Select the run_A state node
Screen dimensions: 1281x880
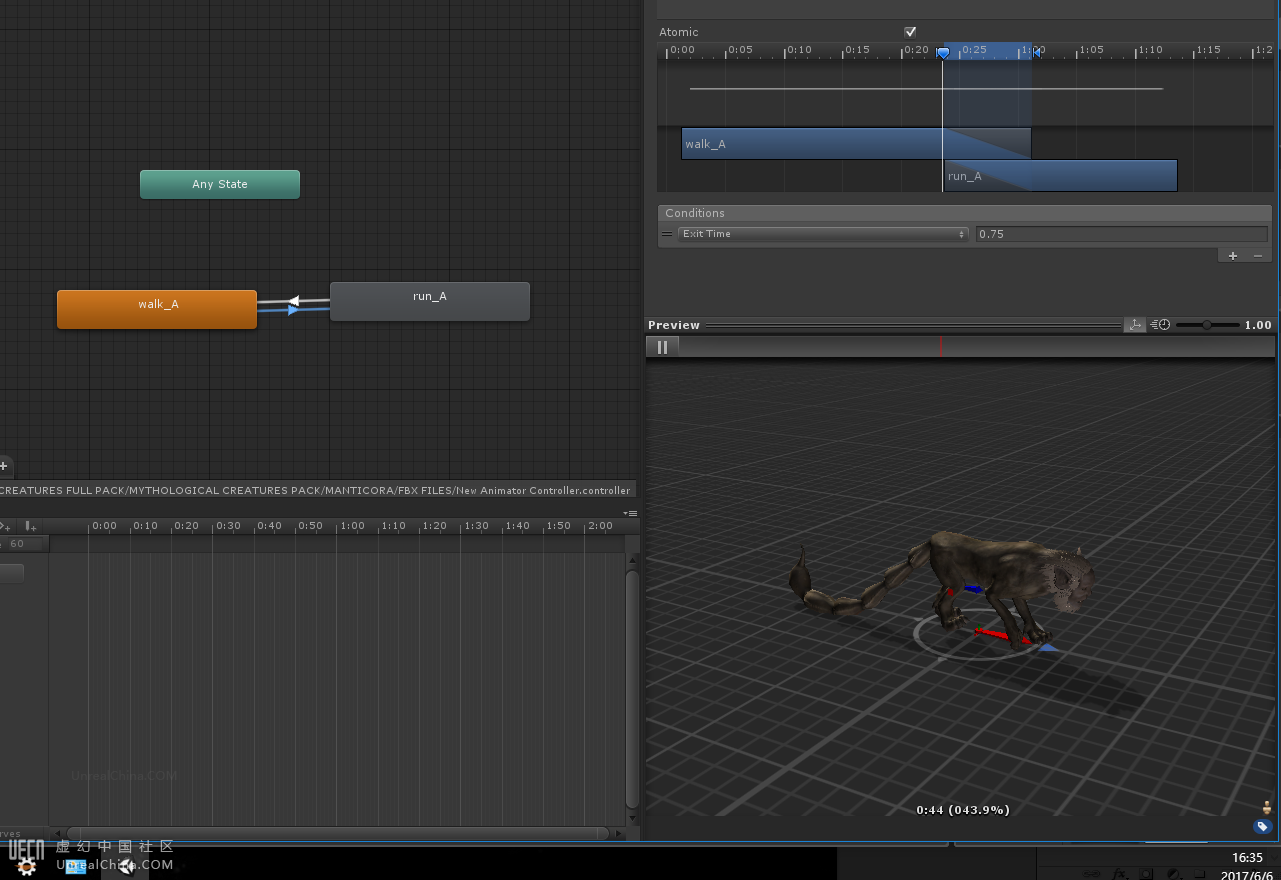pyautogui.click(x=430, y=301)
